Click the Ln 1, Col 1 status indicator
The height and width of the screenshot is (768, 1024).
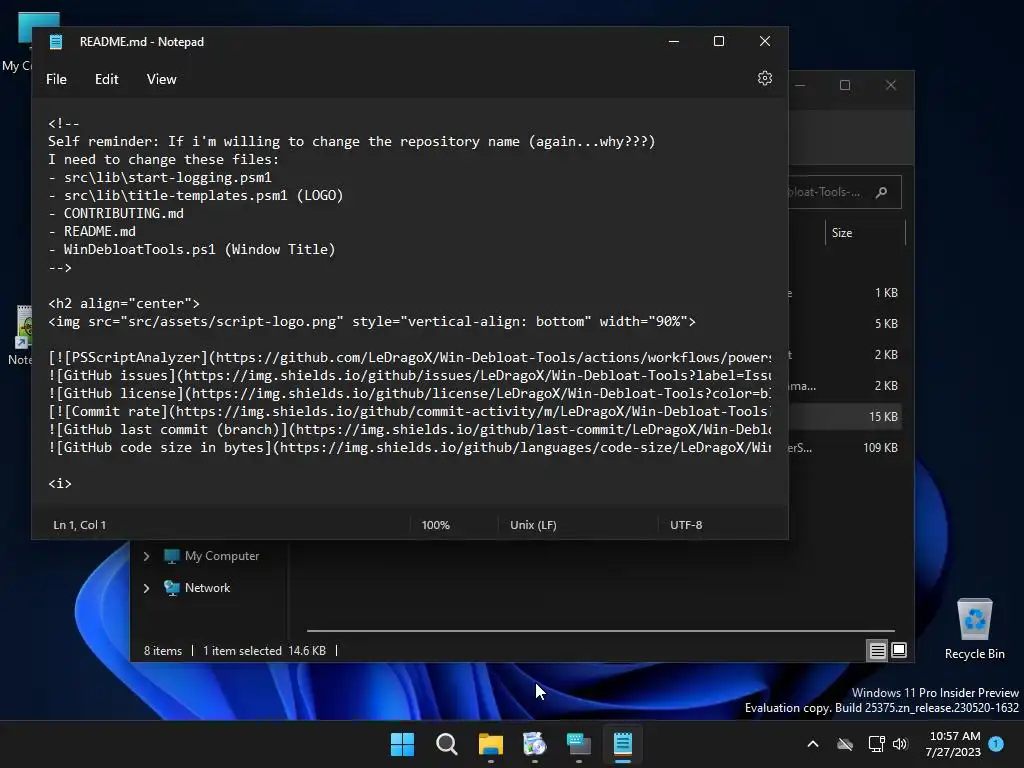pyautogui.click(x=80, y=525)
